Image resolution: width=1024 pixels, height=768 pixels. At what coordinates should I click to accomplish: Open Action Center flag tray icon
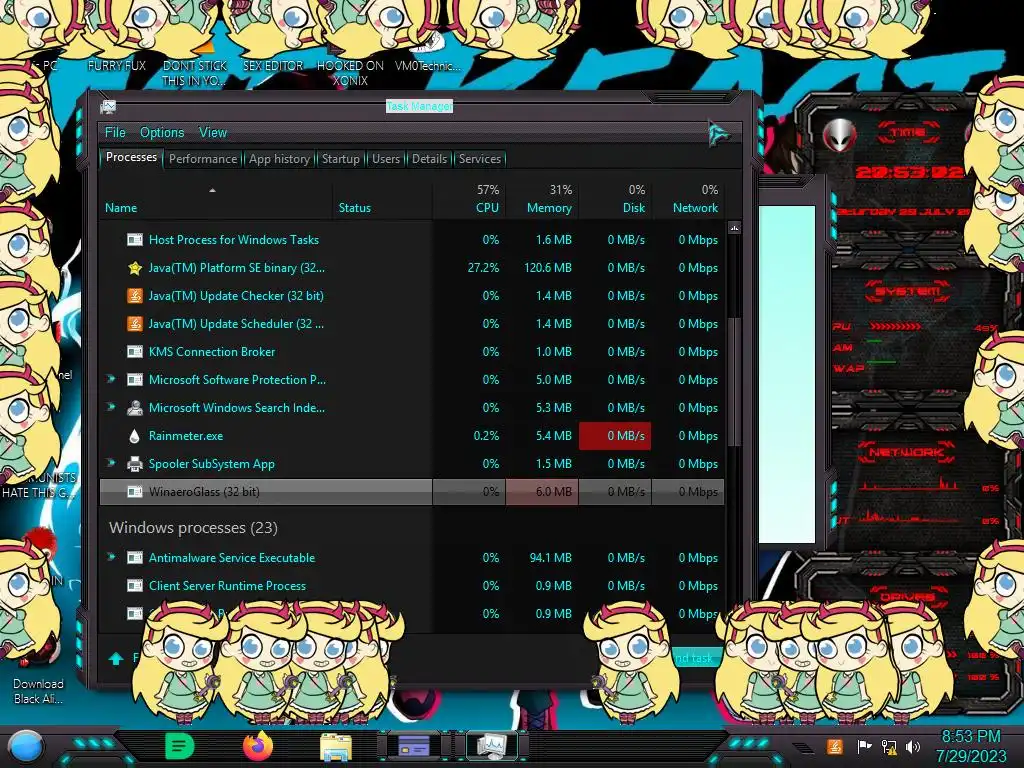point(864,746)
